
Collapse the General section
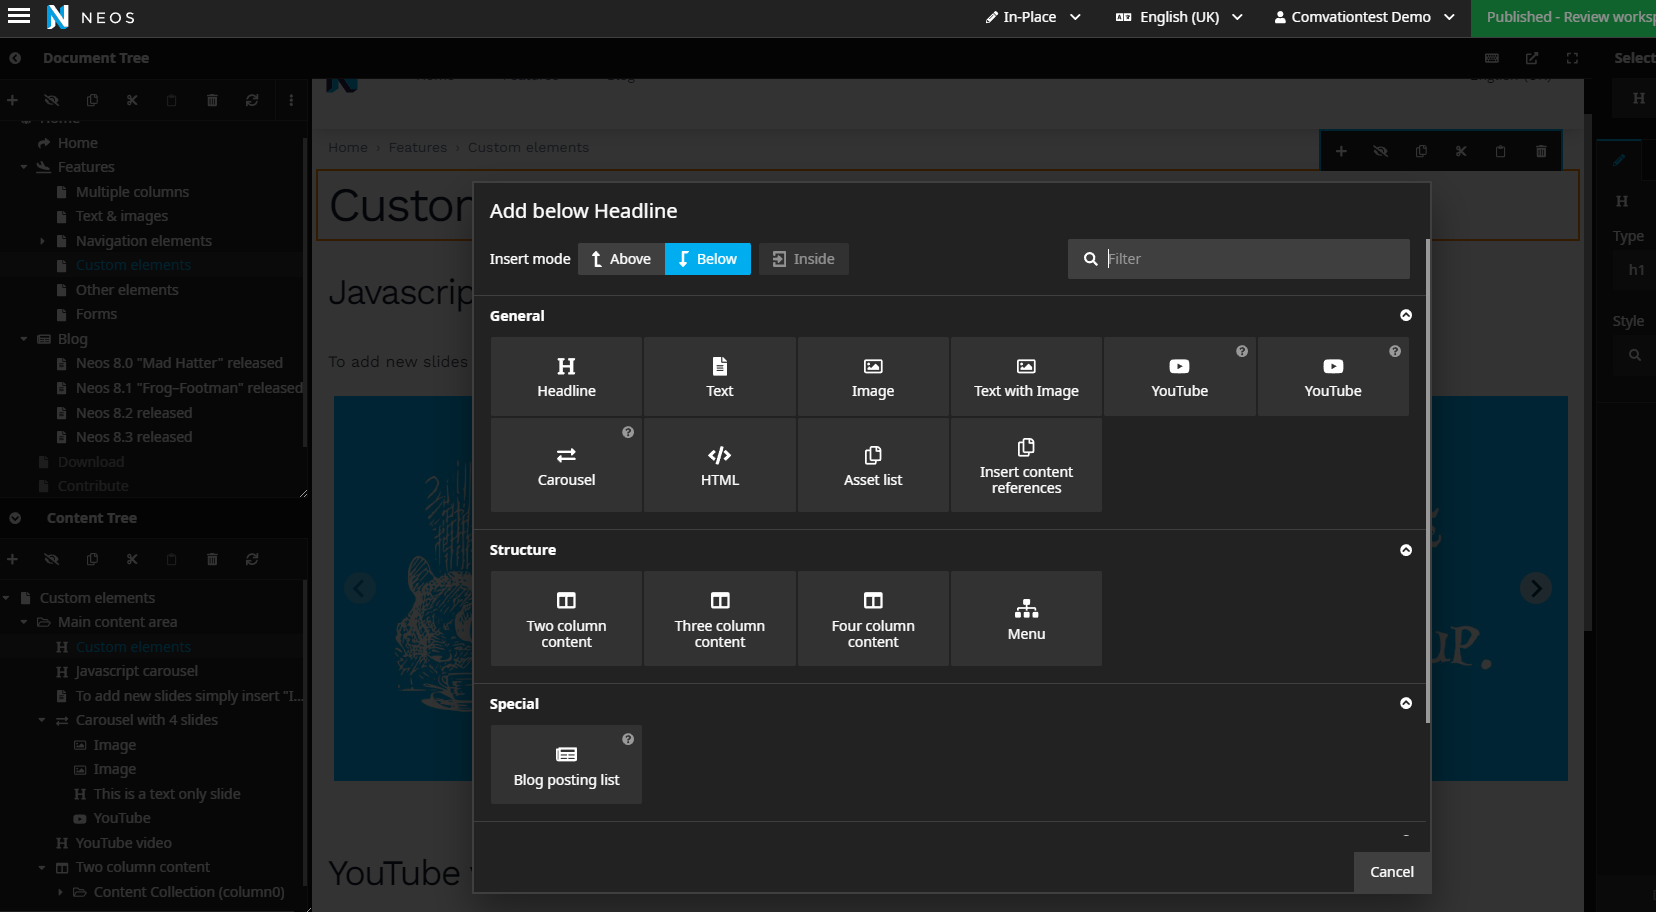point(1405,316)
